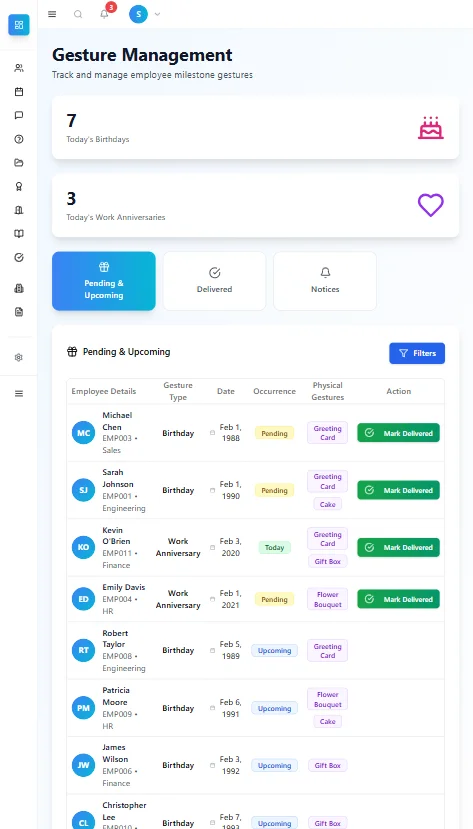Mark Kevin O'Brien's gesture delivered
The image size is (473, 829).
398,547
